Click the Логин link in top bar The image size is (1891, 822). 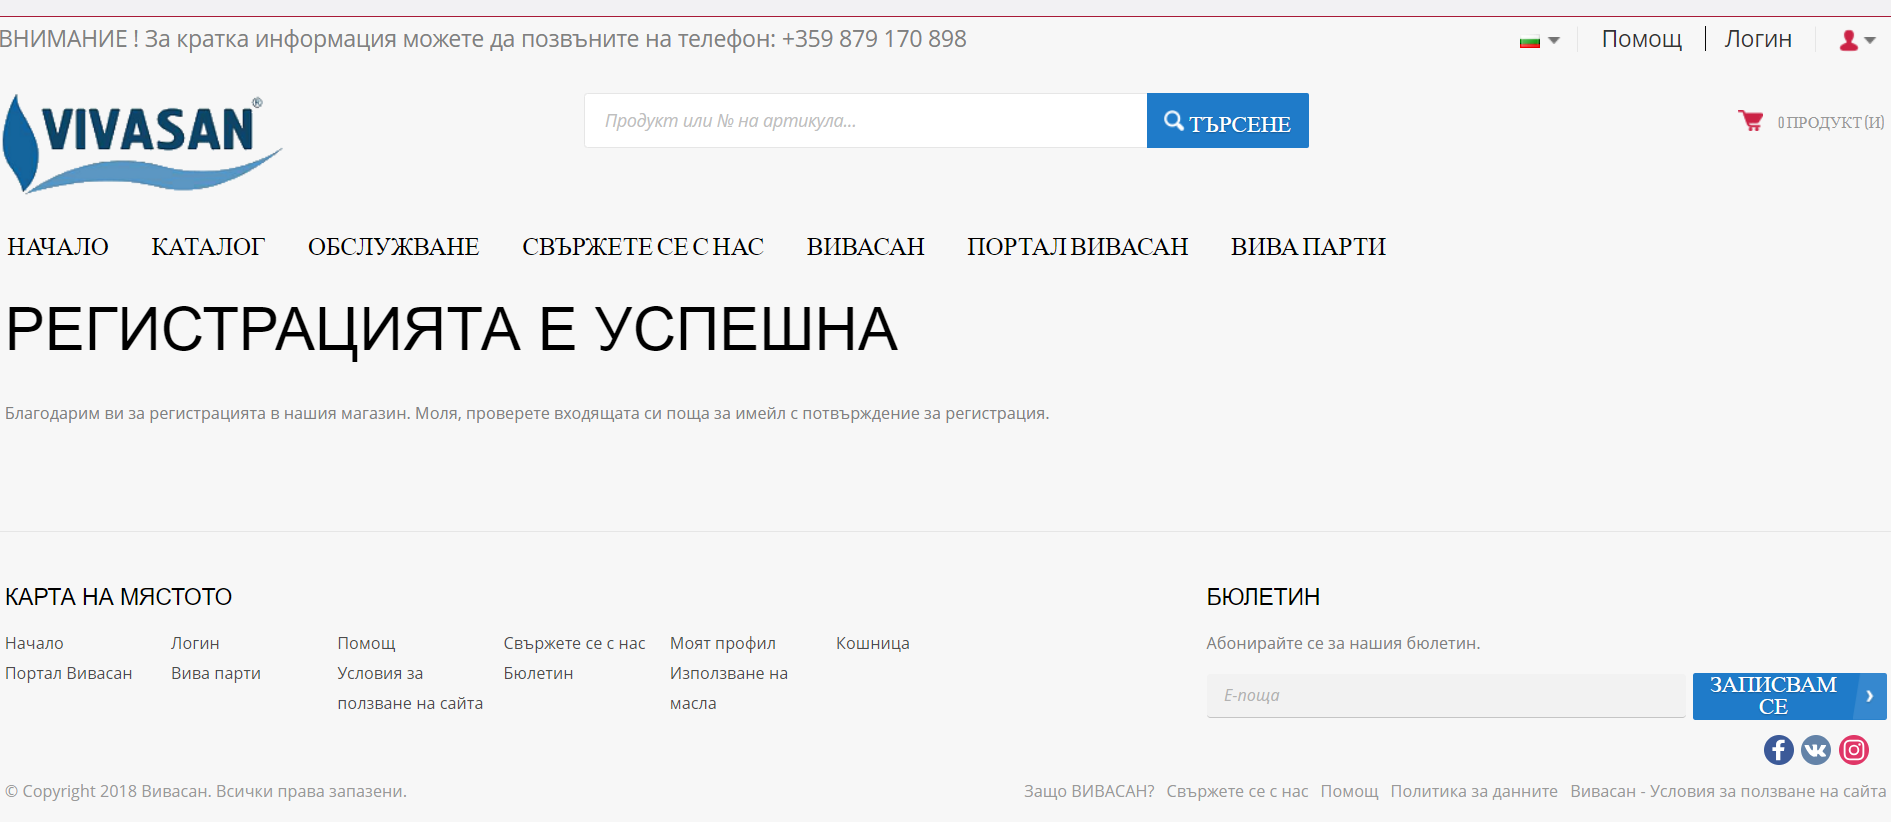(x=1758, y=39)
